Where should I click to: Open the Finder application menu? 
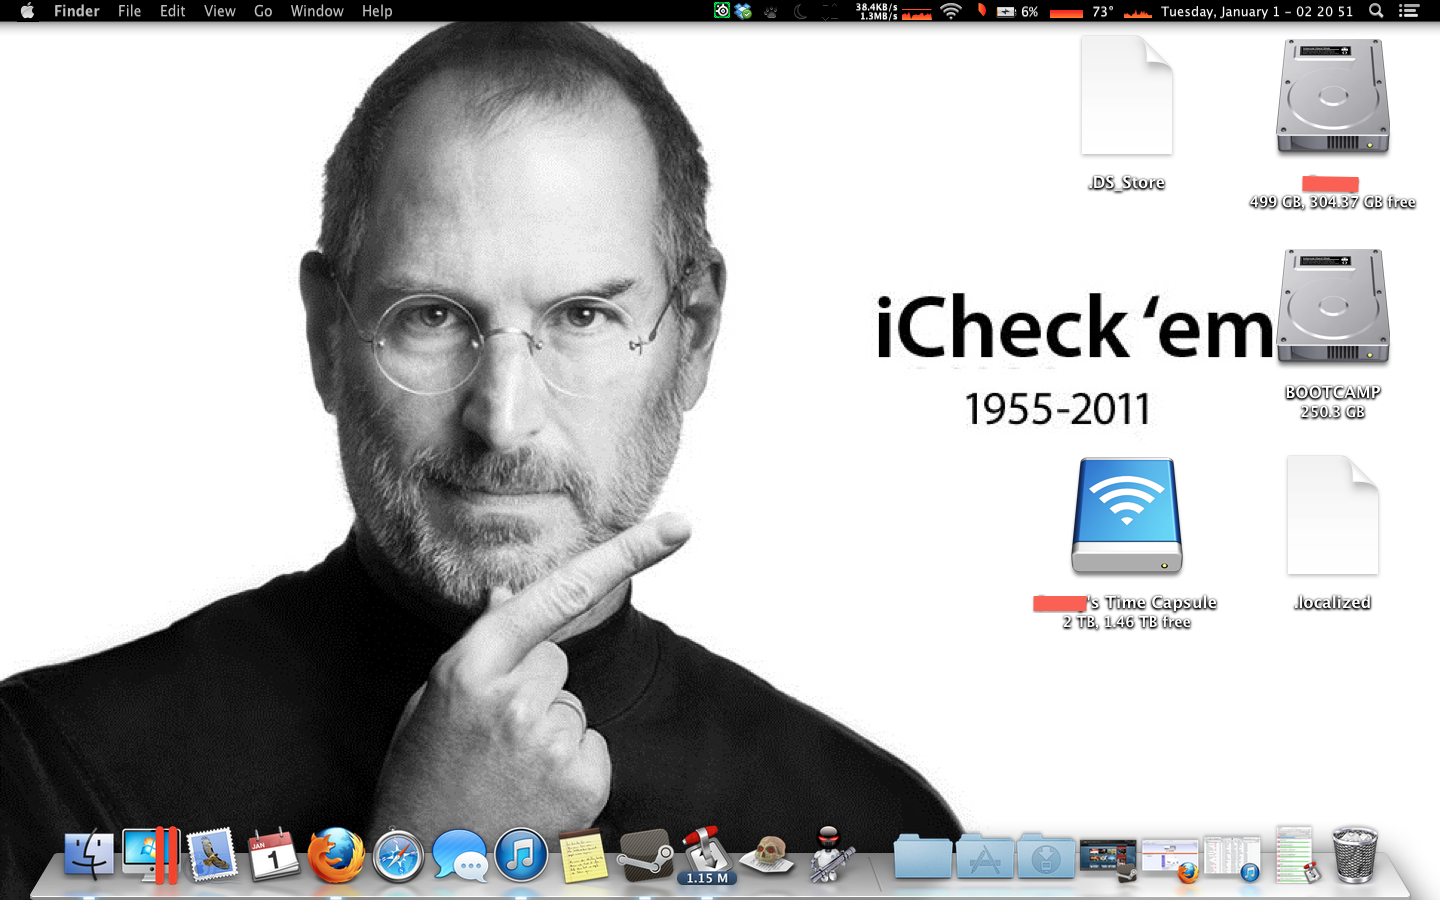point(77,11)
